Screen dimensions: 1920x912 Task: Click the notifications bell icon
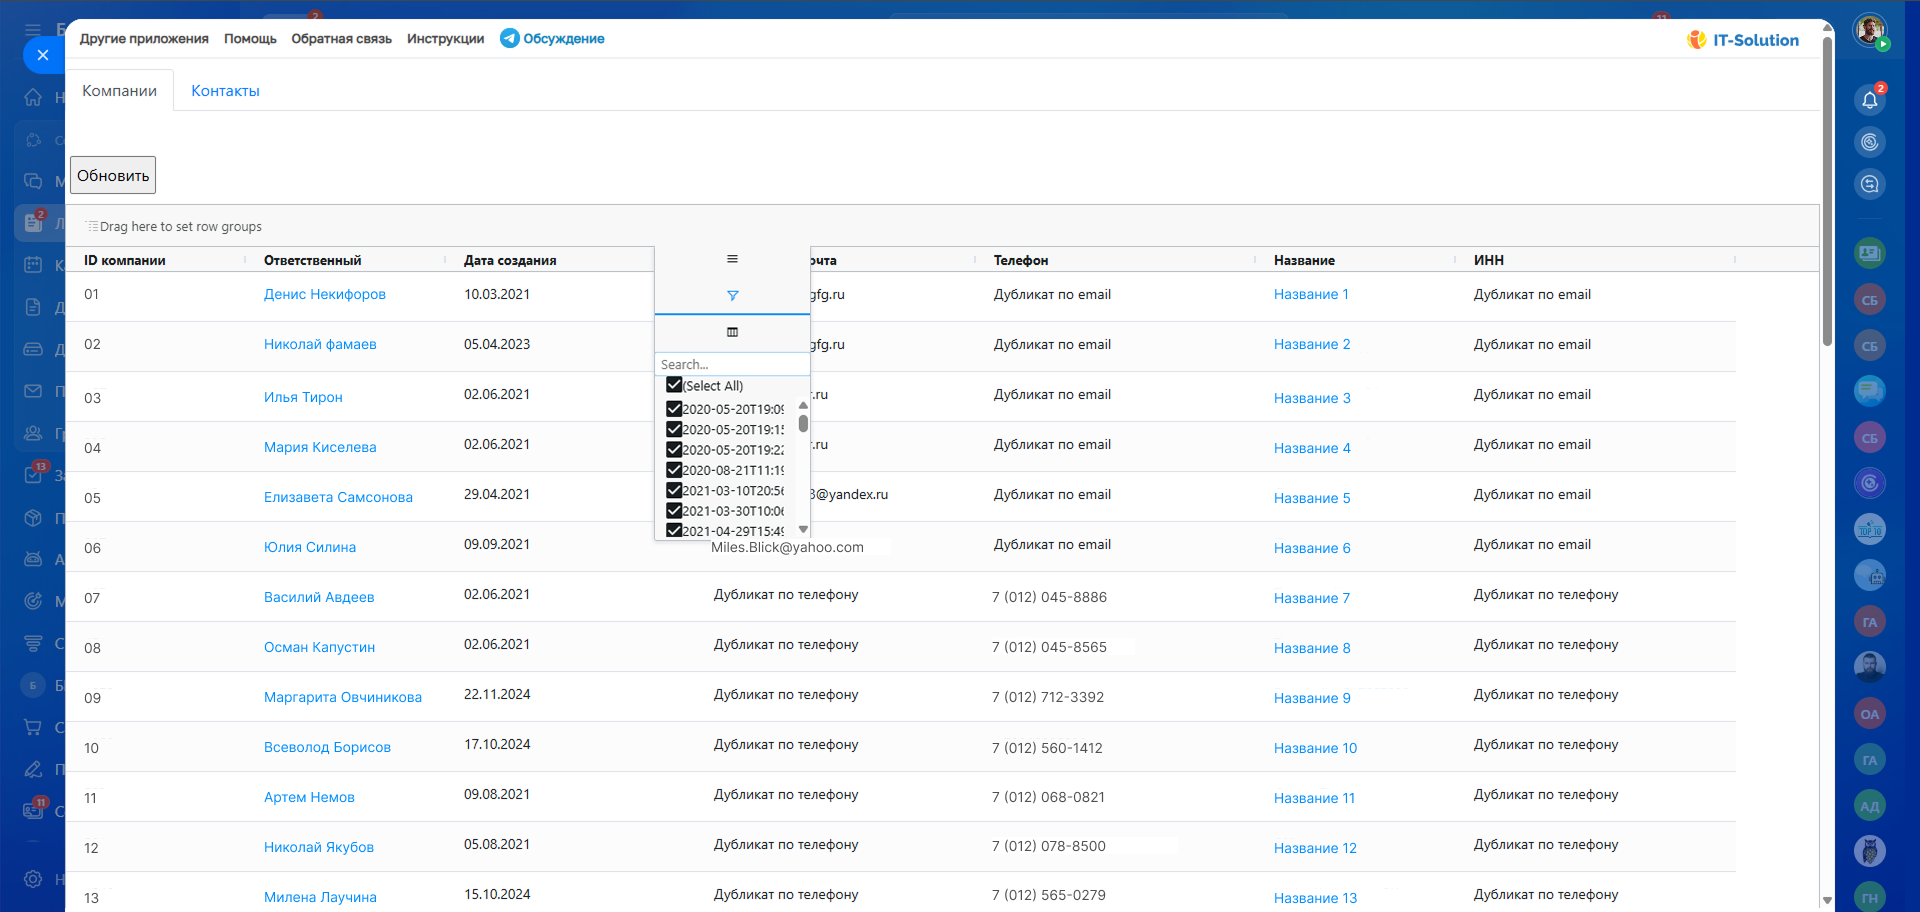point(1869,99)
